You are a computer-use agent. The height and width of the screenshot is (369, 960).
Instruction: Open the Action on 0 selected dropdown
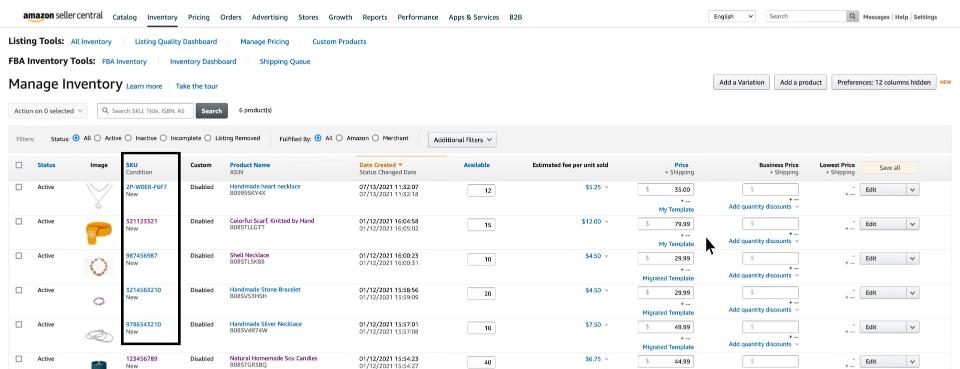48,111
